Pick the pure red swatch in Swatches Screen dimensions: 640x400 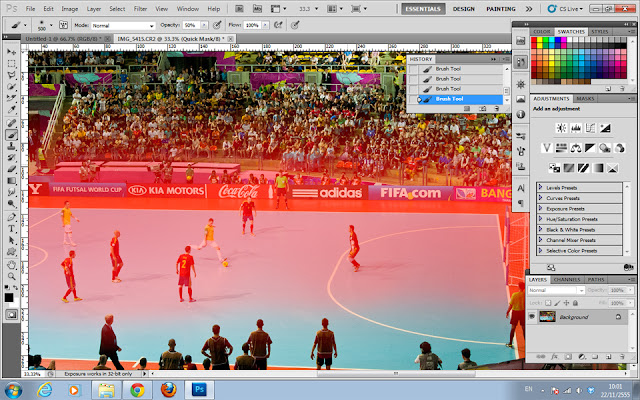(534, 40)
